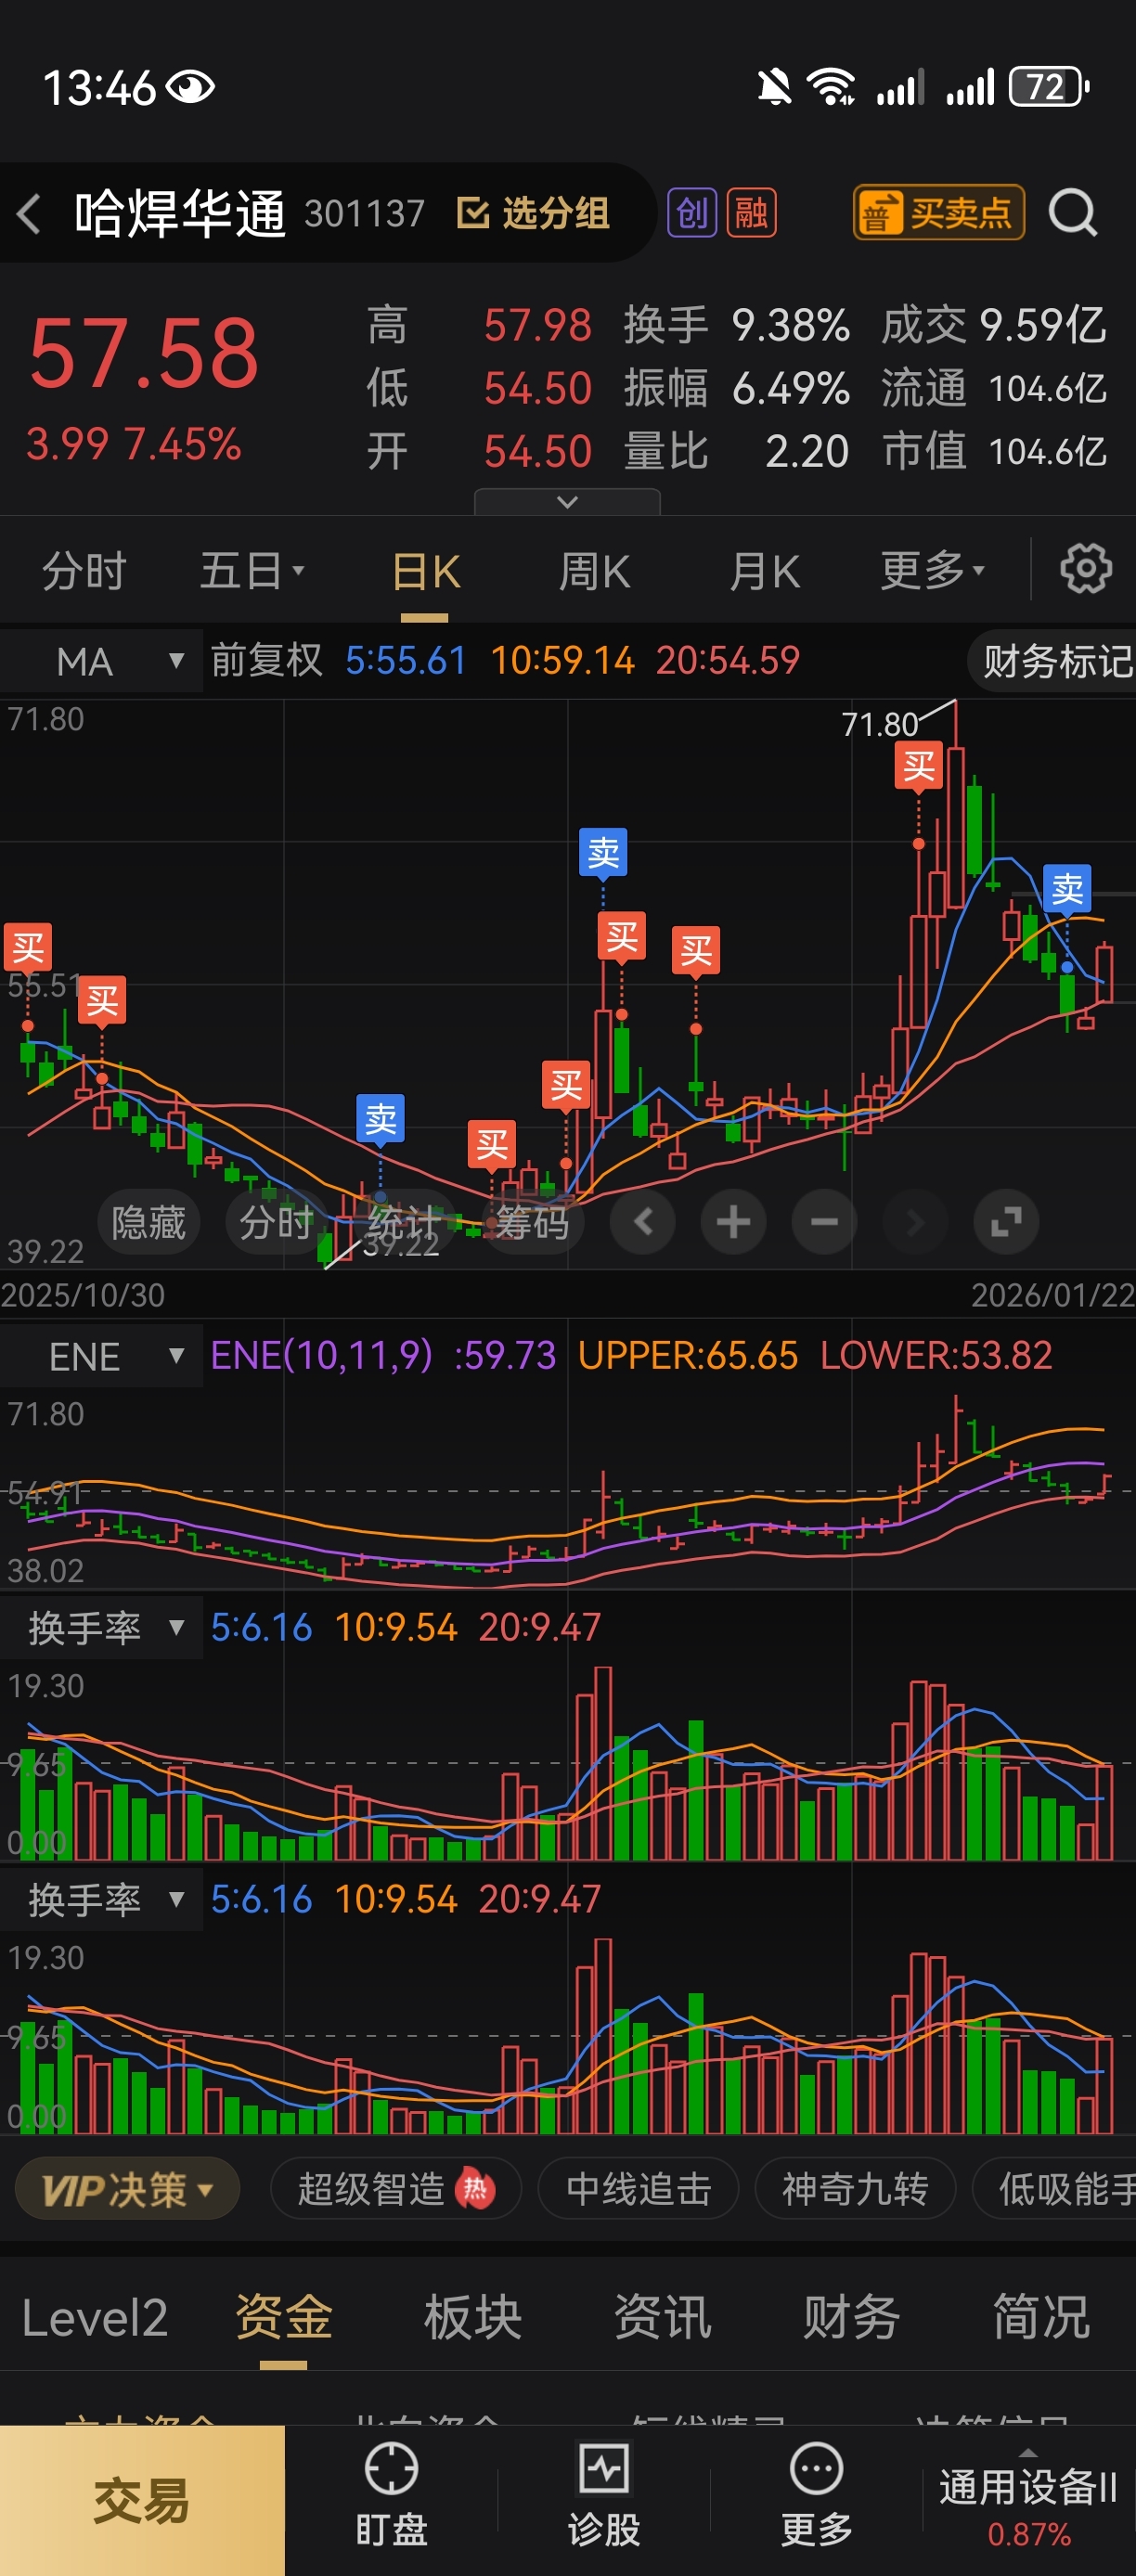
Task: Open the 财务 tab
Action: coord(851,2317)
